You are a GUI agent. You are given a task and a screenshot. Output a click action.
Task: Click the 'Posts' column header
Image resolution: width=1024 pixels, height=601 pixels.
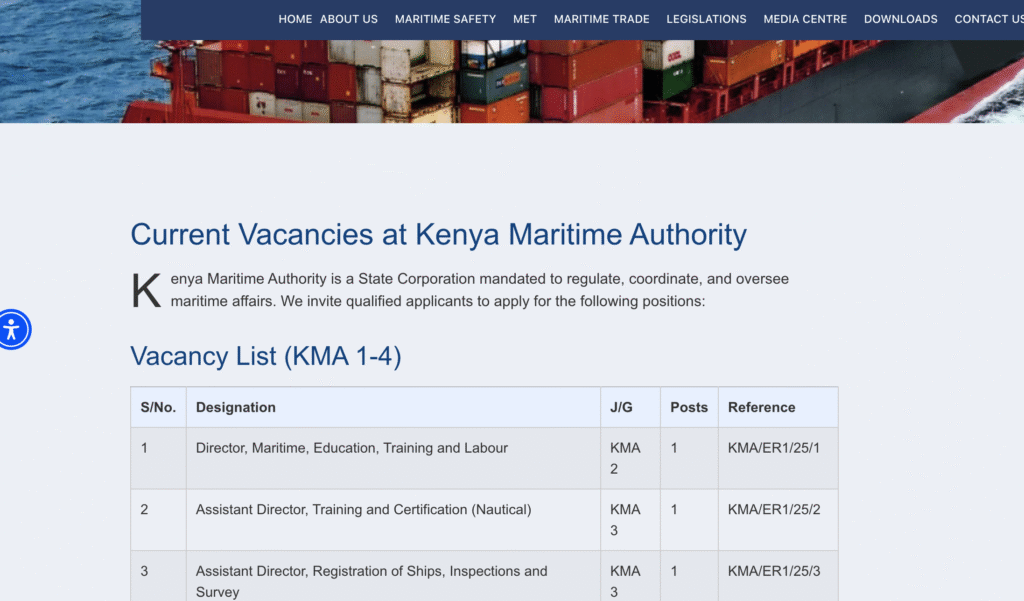click(689, 407)
